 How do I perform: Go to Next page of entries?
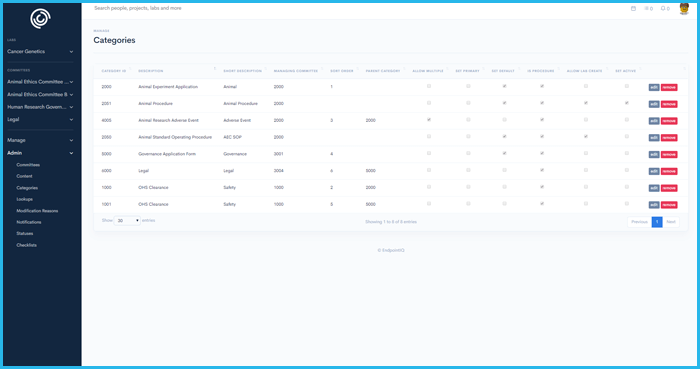tap(671, 222)
